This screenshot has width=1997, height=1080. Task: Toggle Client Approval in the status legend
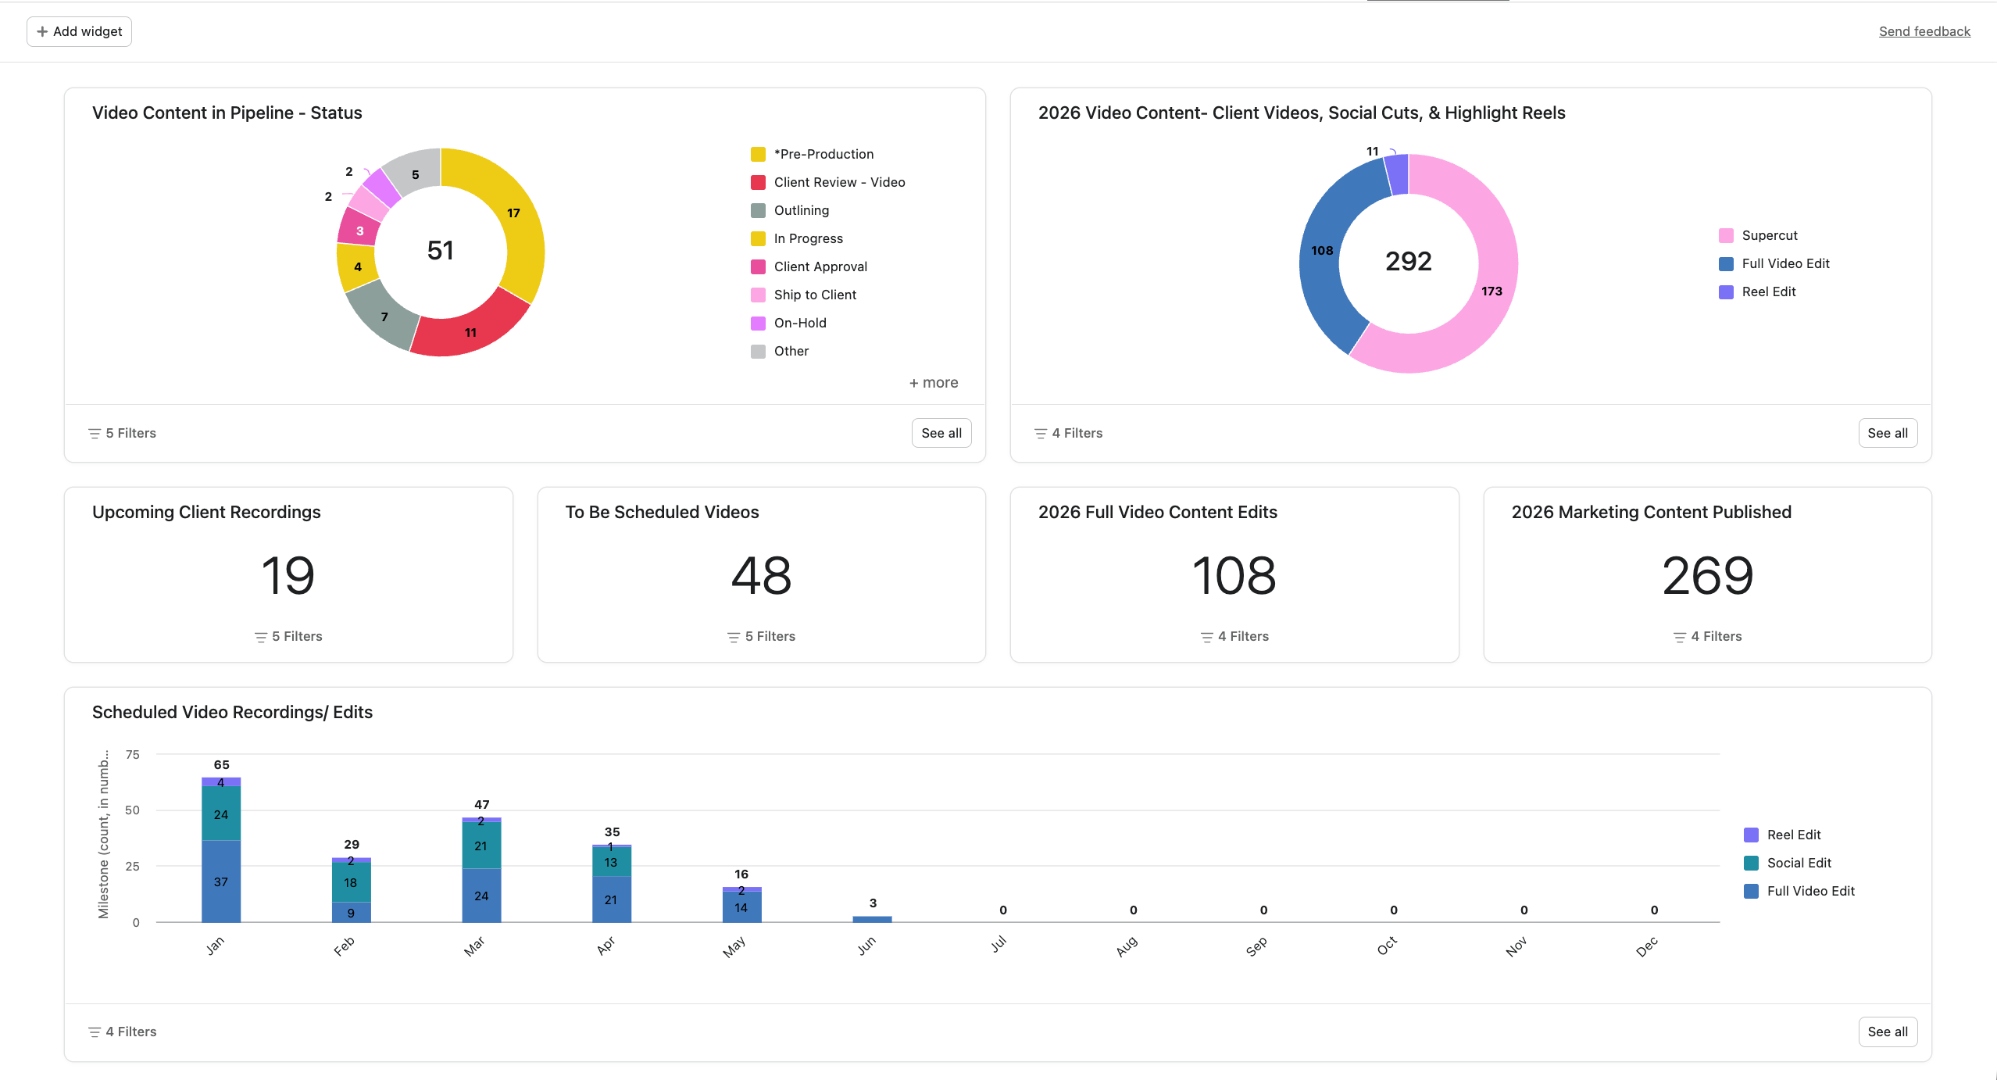pos(820,266)
